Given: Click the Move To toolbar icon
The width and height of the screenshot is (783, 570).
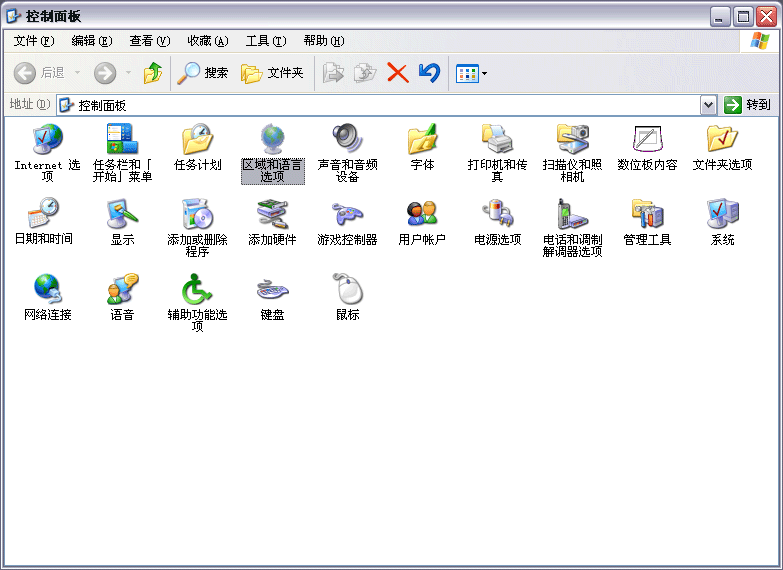Looking at the screenshot, I should (333, 73).
